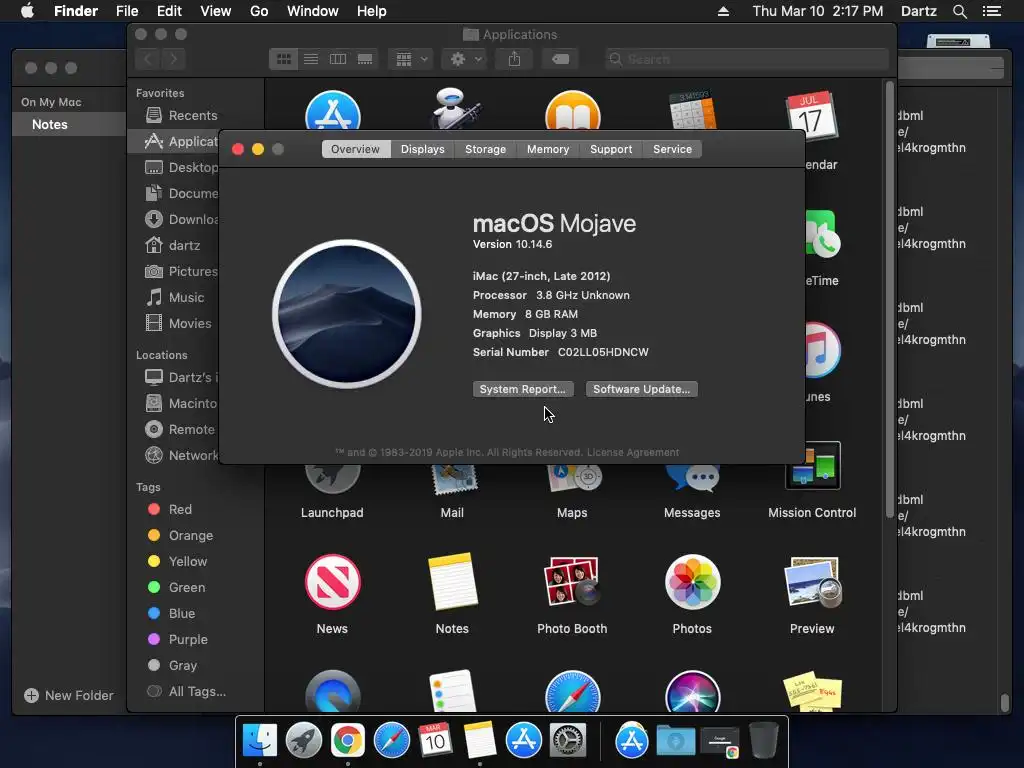The width and height of the screenshot is (1024, 768).
Task: Click the Finder search field
Action: point(746,59)
